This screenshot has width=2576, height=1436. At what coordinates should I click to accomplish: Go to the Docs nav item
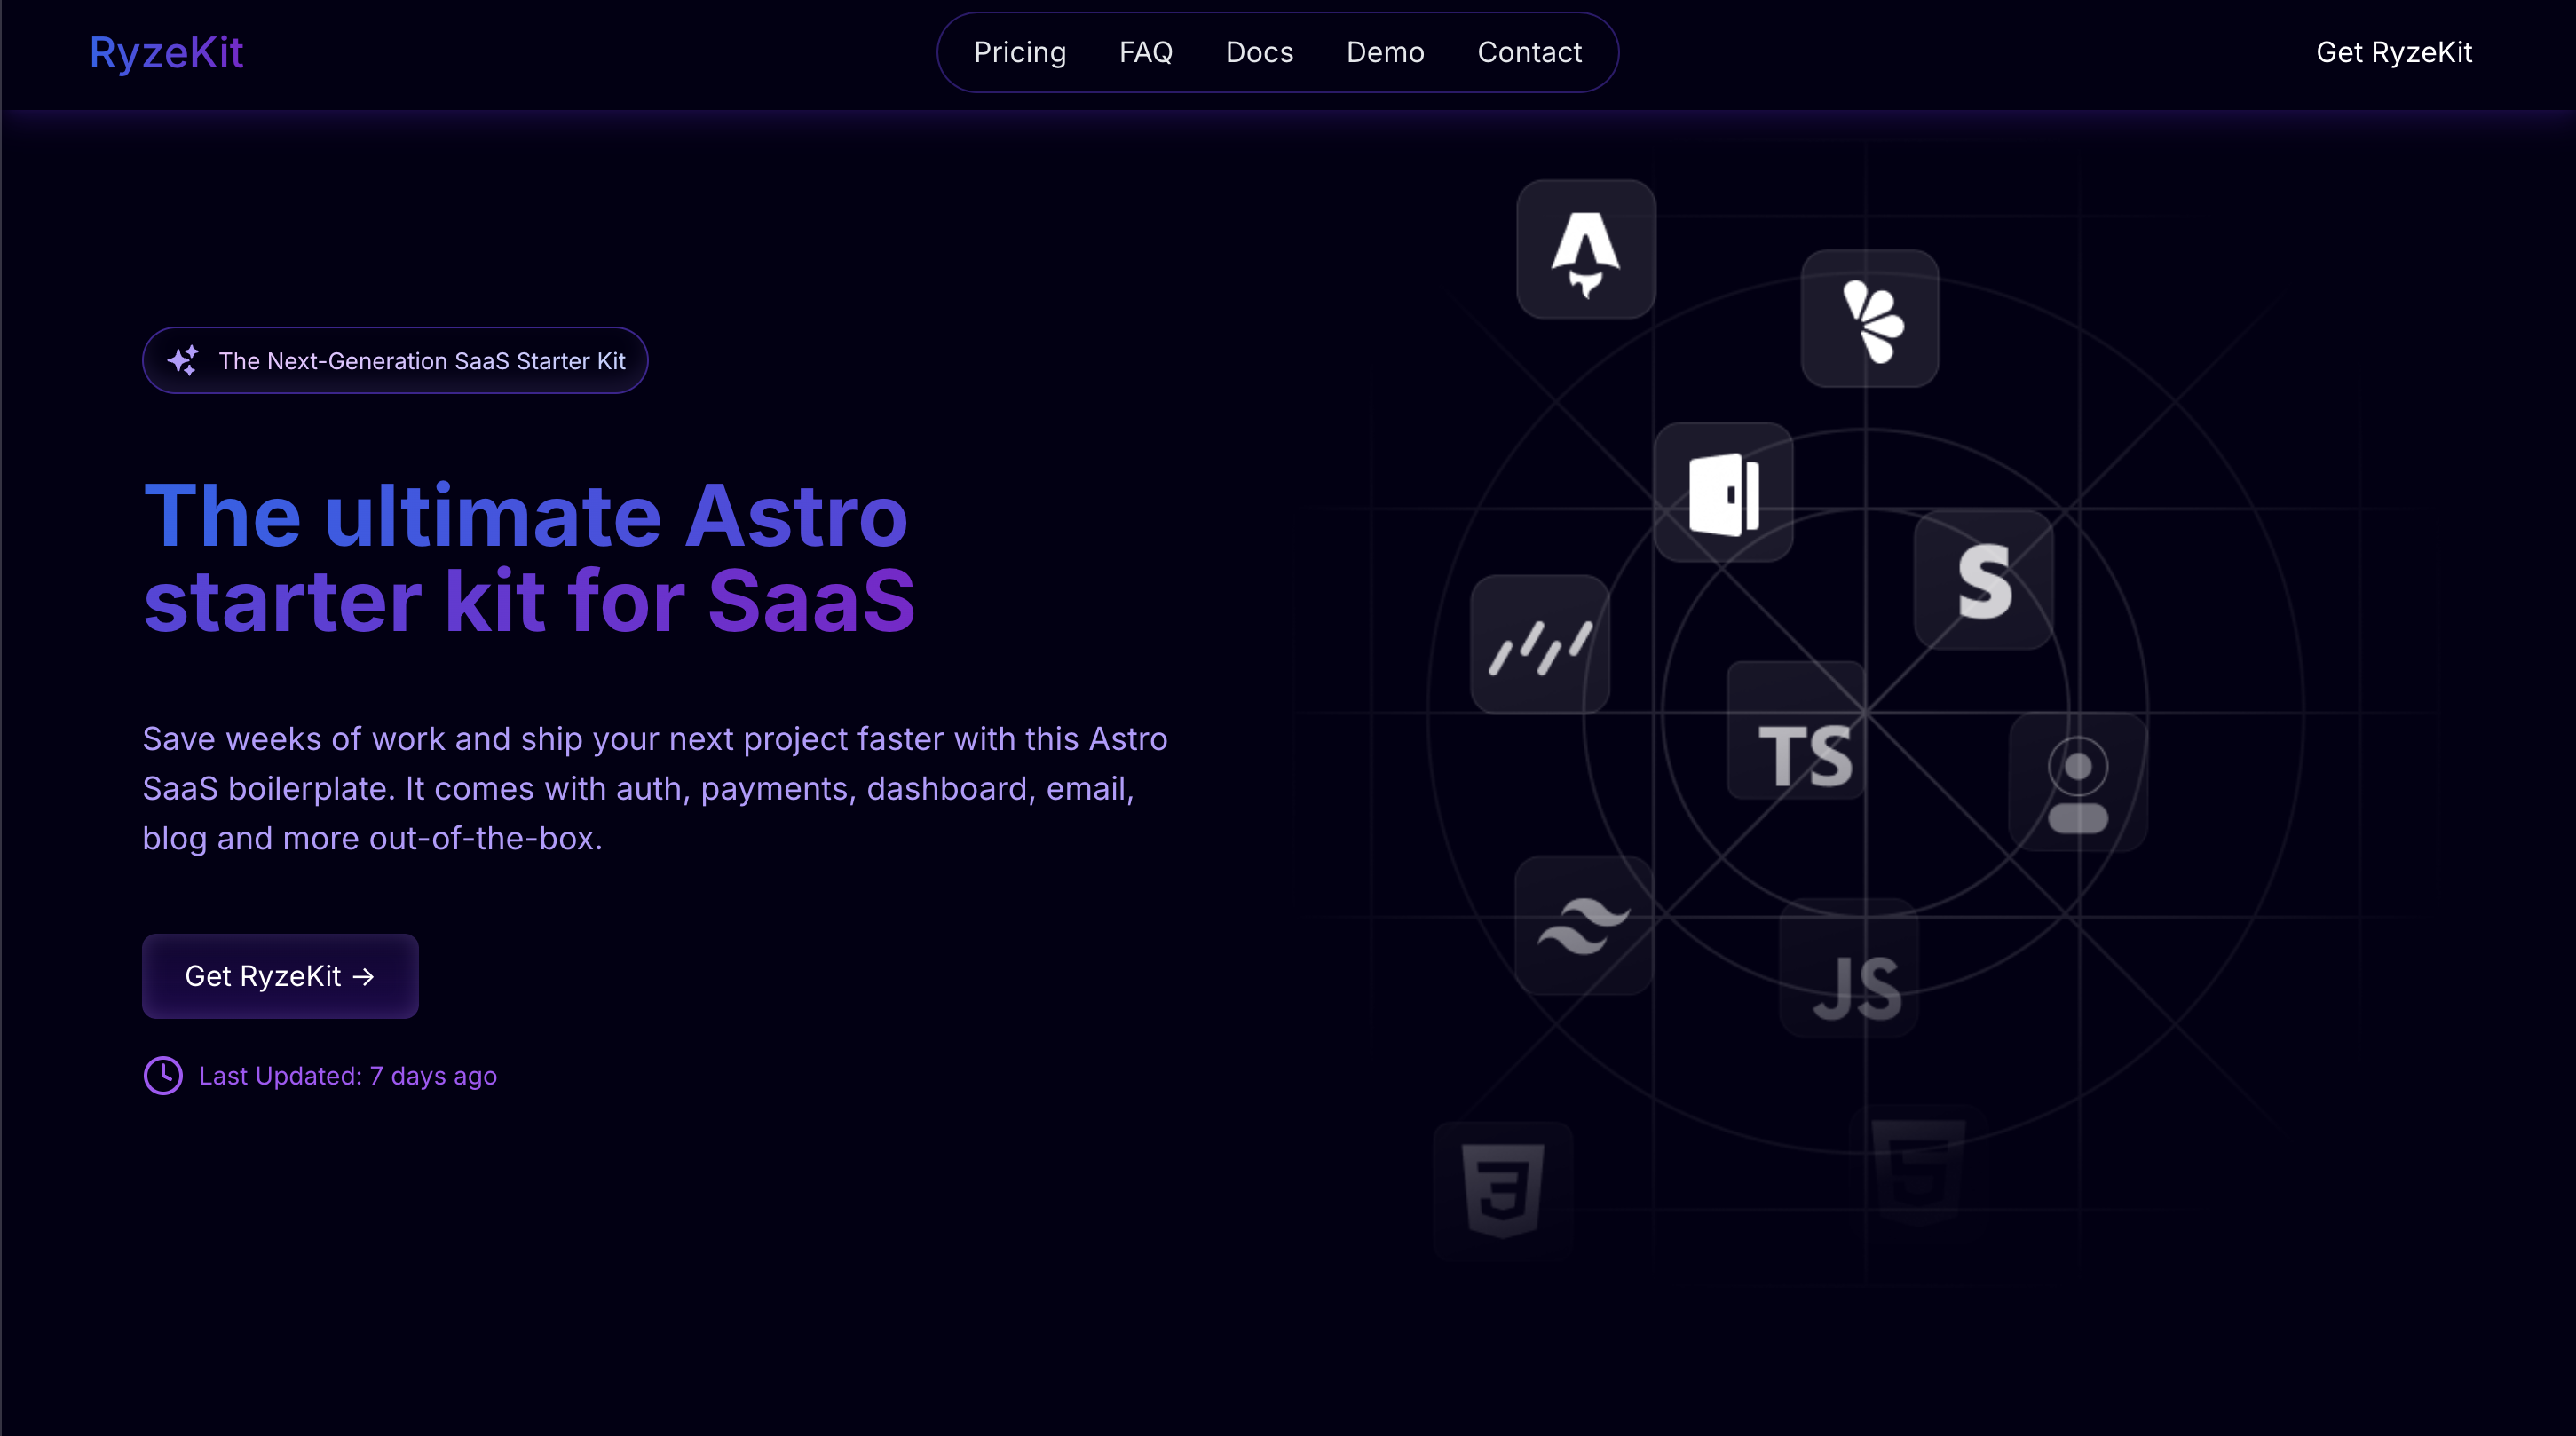click(x=1260, y=52)
